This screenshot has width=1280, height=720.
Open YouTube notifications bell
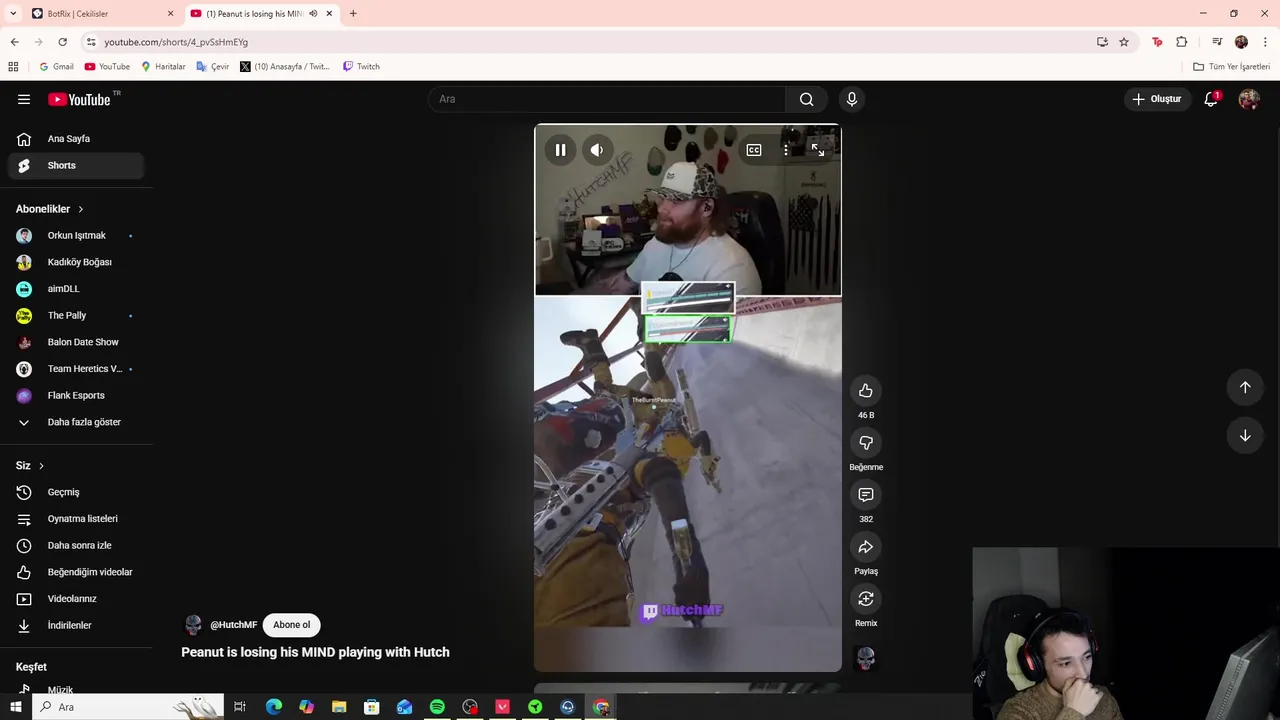pos(1211,99)
